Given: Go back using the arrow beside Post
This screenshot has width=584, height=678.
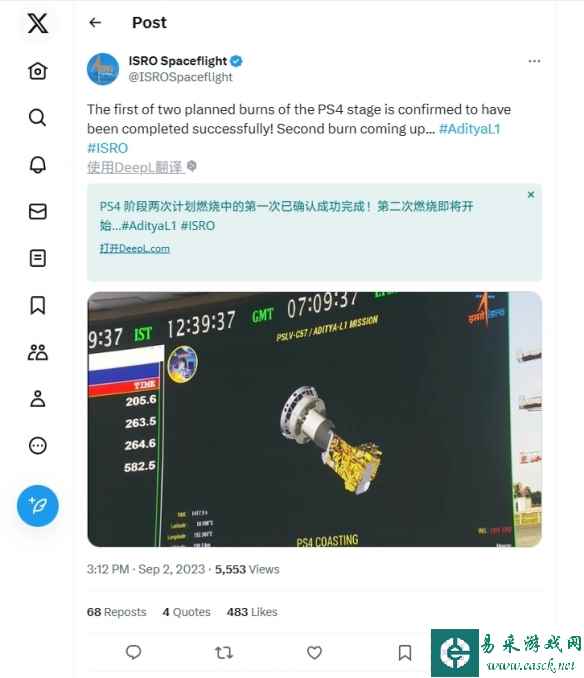Looking at the screenshot, I should (x=95, y=22).
